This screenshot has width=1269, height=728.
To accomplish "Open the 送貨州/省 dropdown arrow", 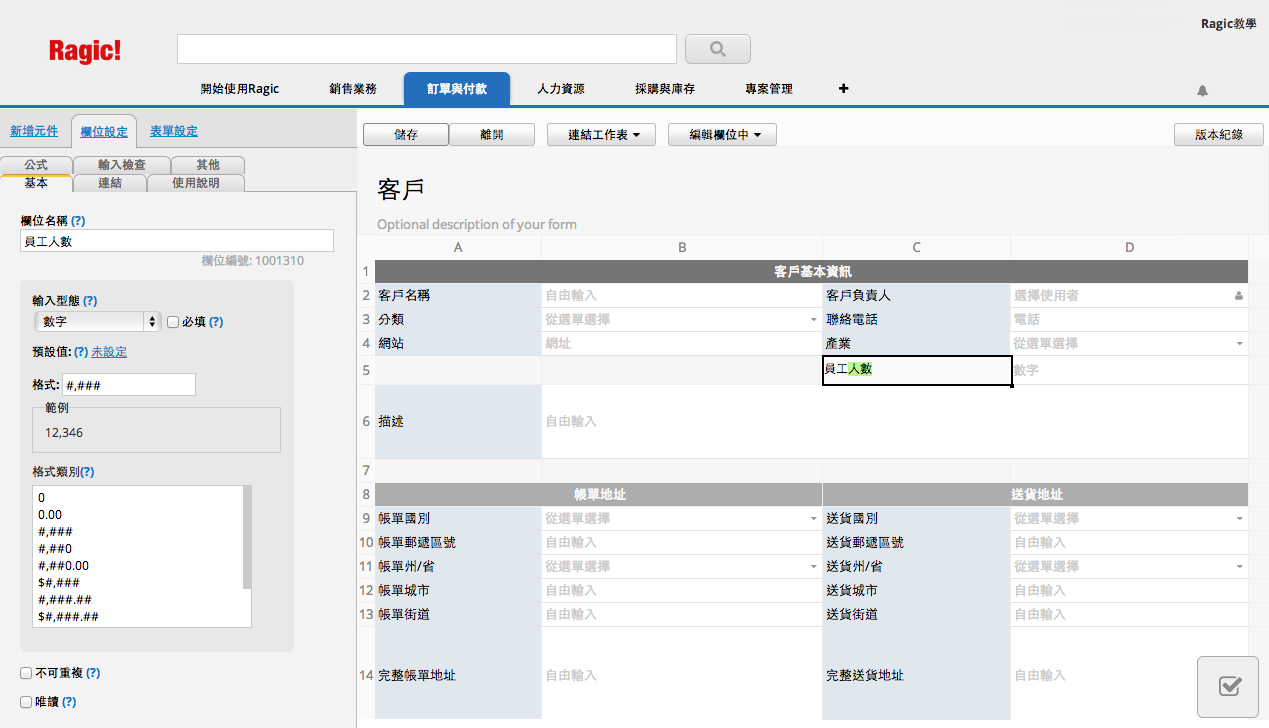I will pos(1240,567).
